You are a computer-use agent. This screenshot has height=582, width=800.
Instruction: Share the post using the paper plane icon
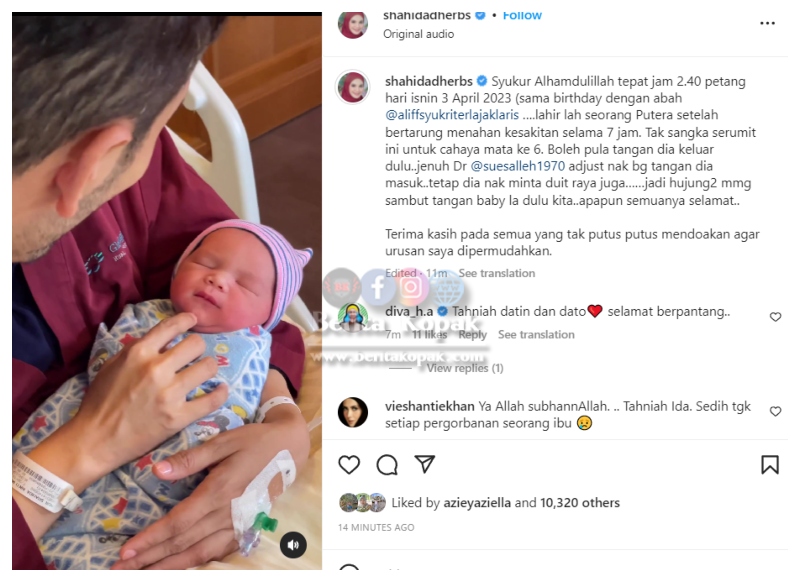click(x=424, y=464)
